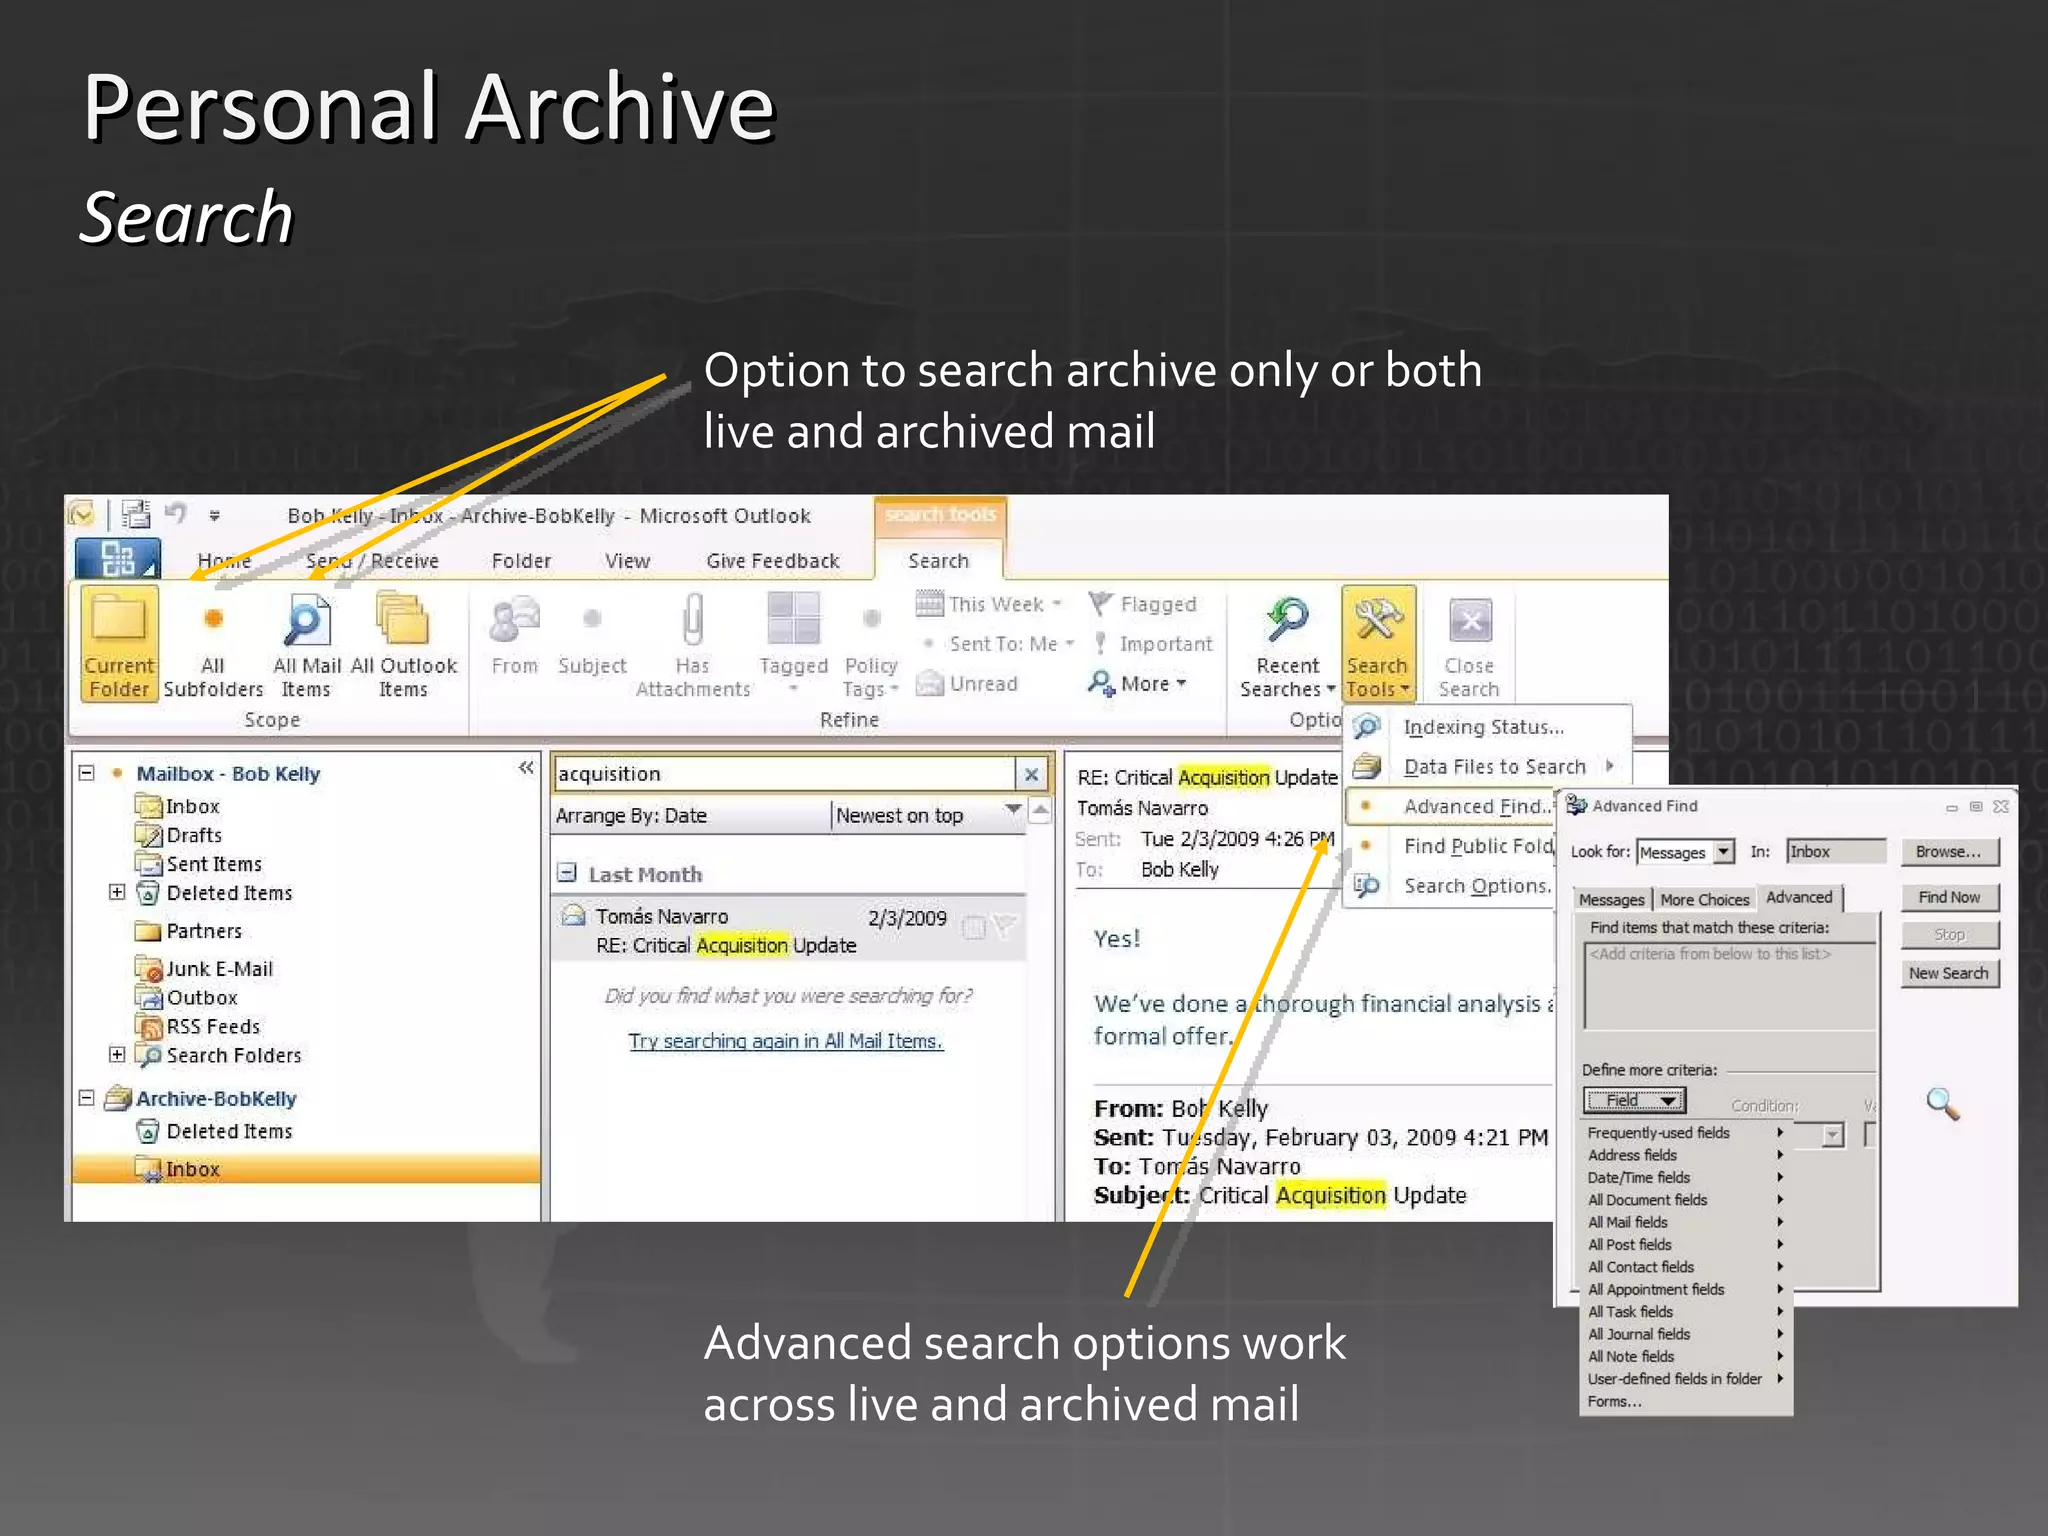Open the File backstage button
The image size is (2048, 1536).
[x=117, y=558]
